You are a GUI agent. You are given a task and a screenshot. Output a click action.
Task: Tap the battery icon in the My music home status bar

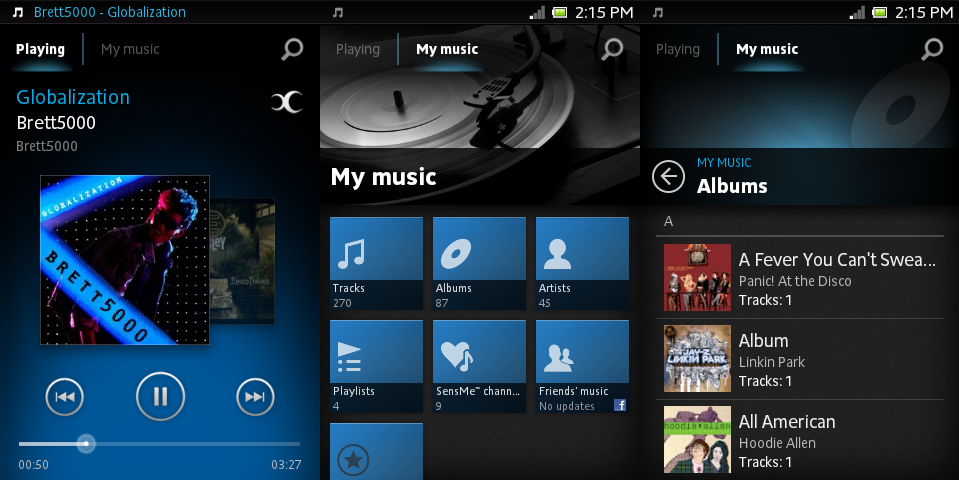tap(560, 12)
